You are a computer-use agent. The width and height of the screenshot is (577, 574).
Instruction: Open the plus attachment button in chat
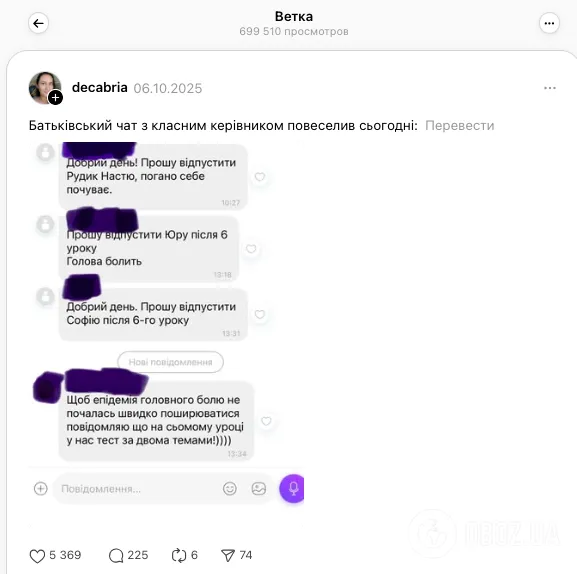40,489
